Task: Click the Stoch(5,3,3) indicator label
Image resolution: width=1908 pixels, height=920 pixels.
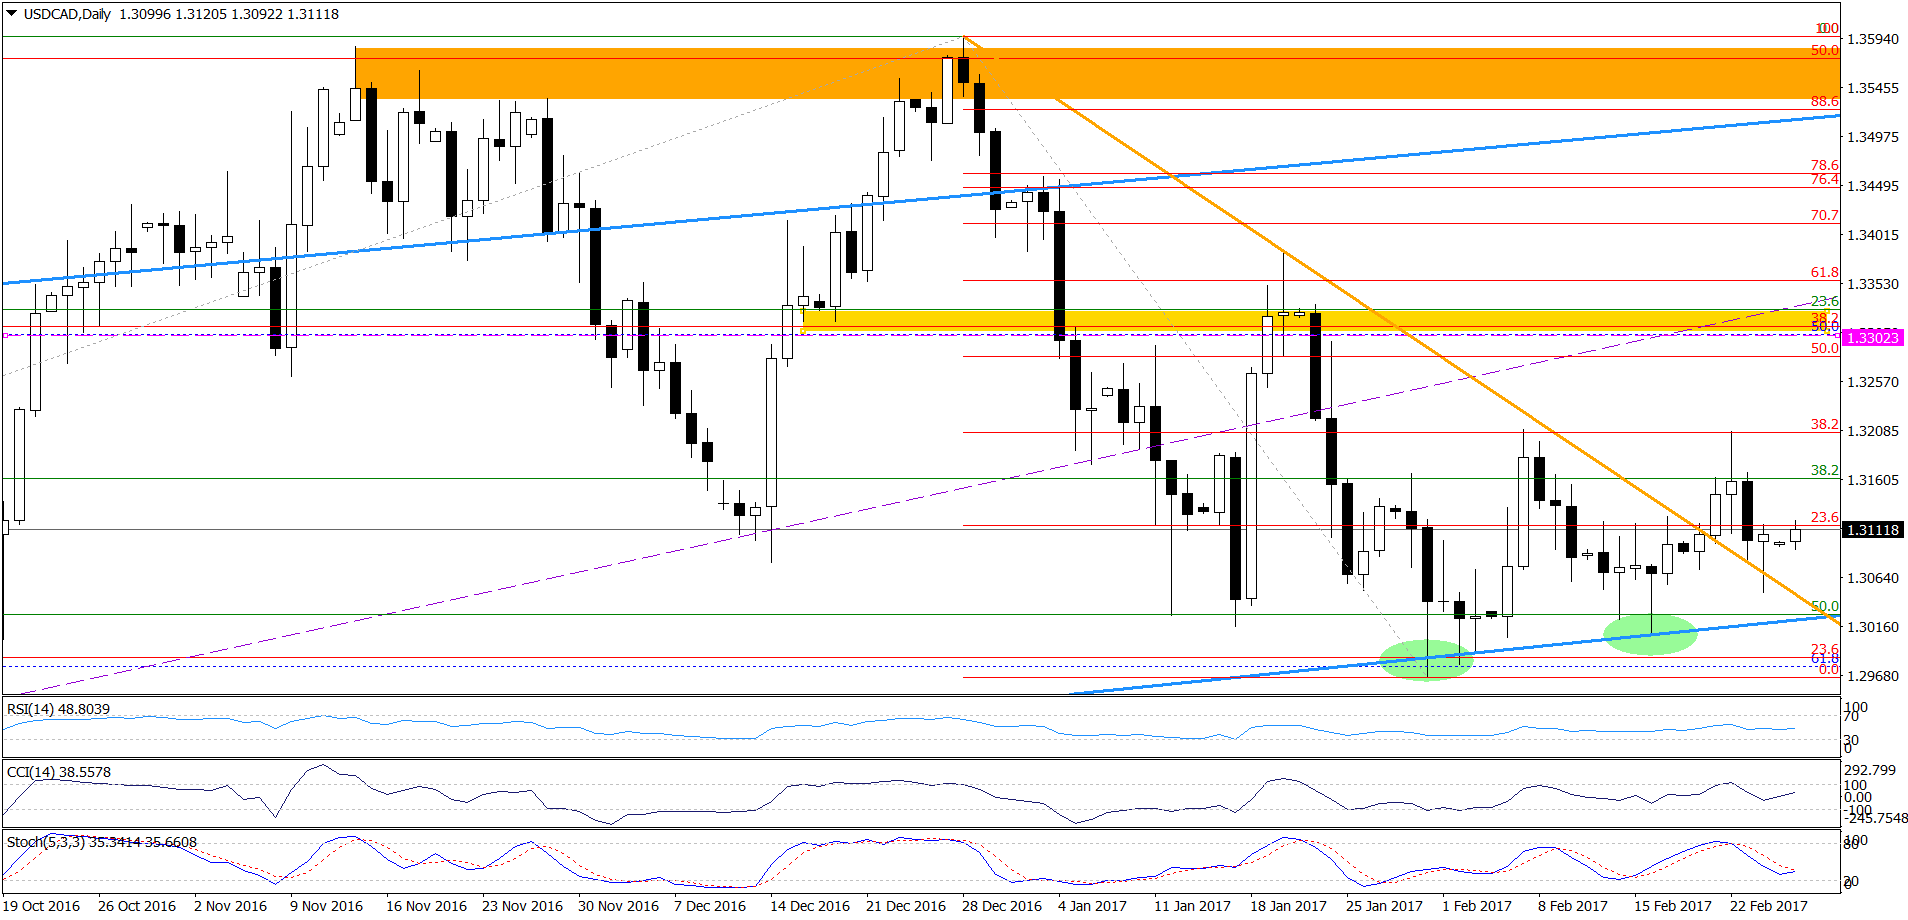Action: tap(102, 842)
